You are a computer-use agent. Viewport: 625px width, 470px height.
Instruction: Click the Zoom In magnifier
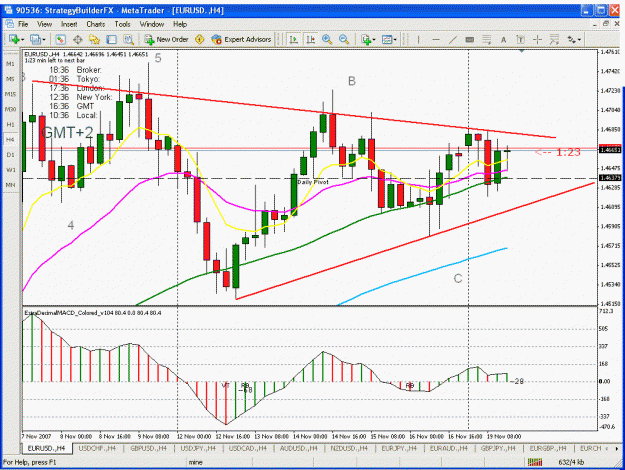[x=327, y=39]
